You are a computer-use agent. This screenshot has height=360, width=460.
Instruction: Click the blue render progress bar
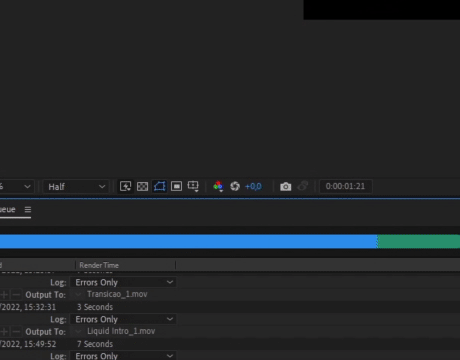188,241
